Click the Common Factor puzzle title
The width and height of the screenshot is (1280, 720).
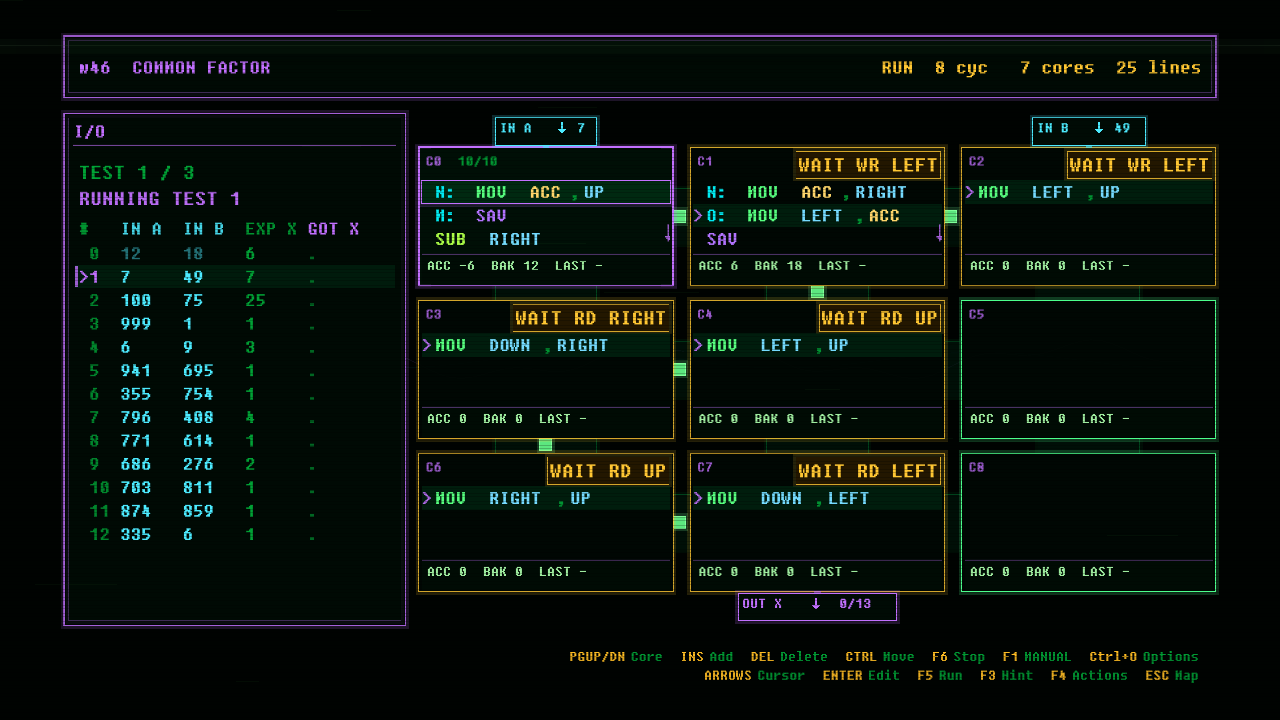pyautogui.click(x=201, y=68)
